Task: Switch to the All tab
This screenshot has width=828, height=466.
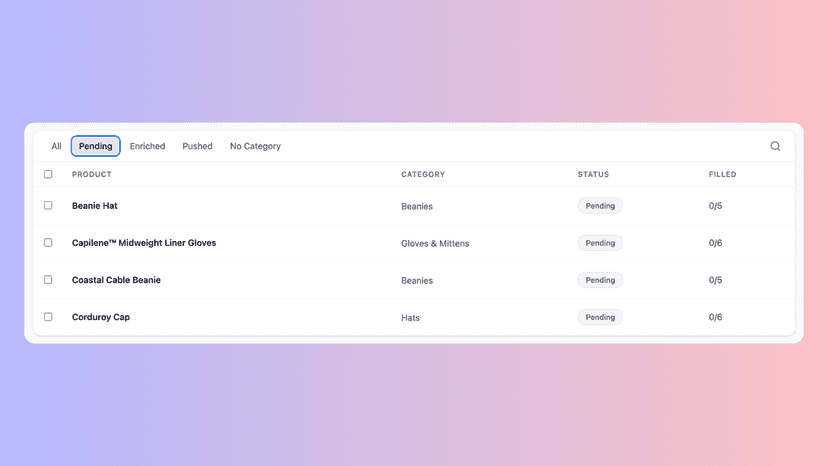Action: tap(57, 146)
